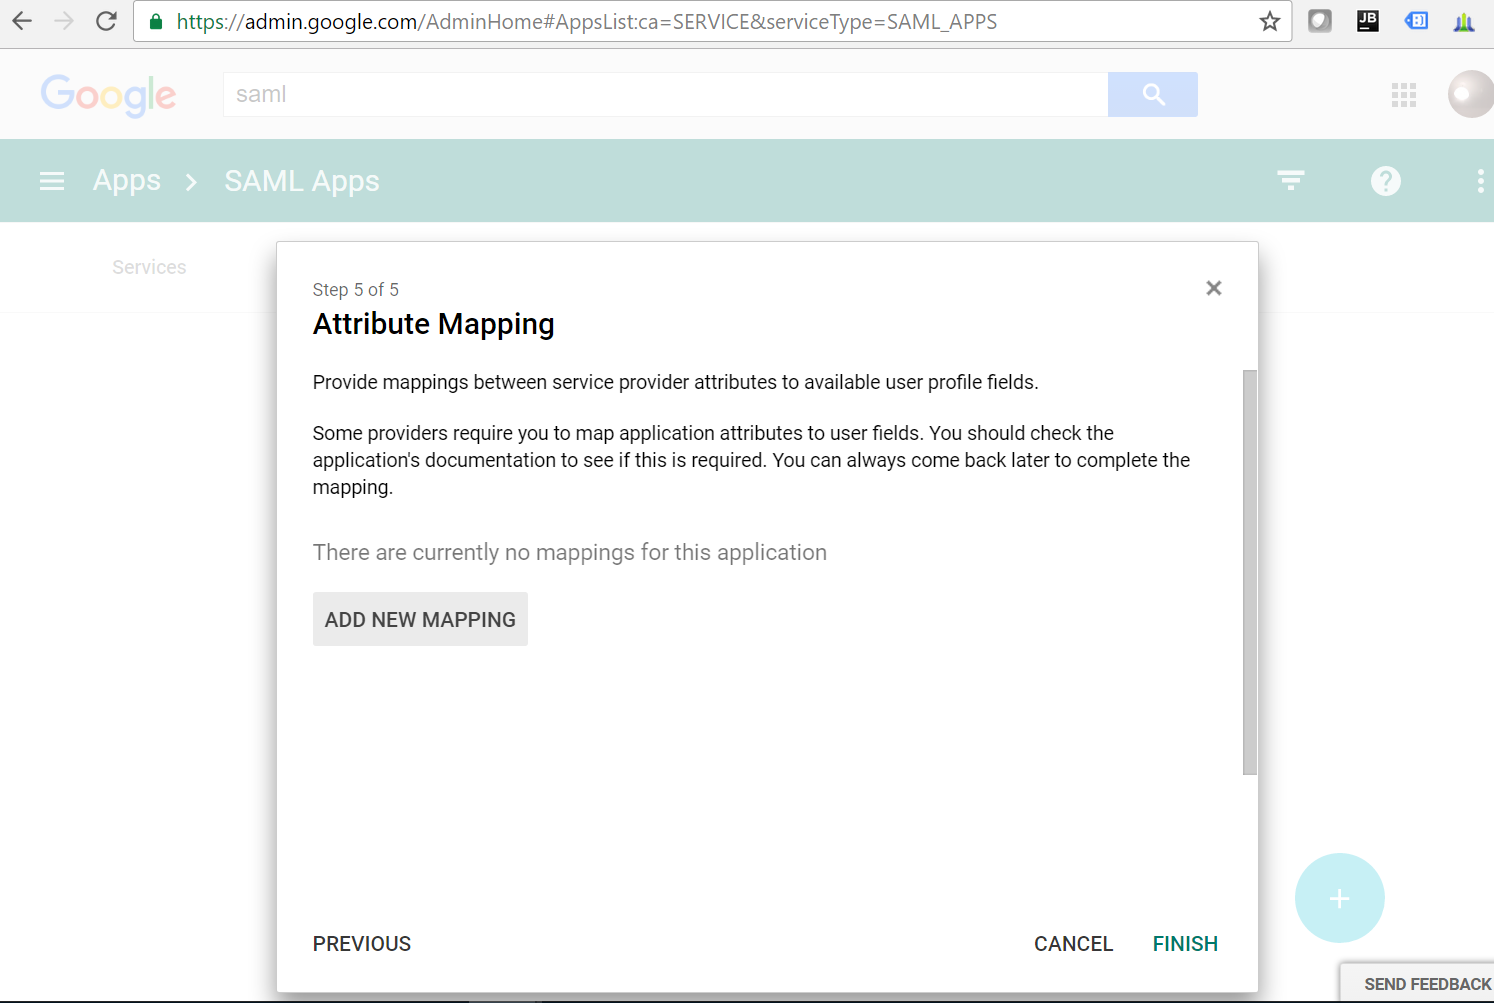Open the filter icon in SAML Apps toolbar
The width and height of the screenshot is (1494, 1003).
click(x=1290, y=181)
